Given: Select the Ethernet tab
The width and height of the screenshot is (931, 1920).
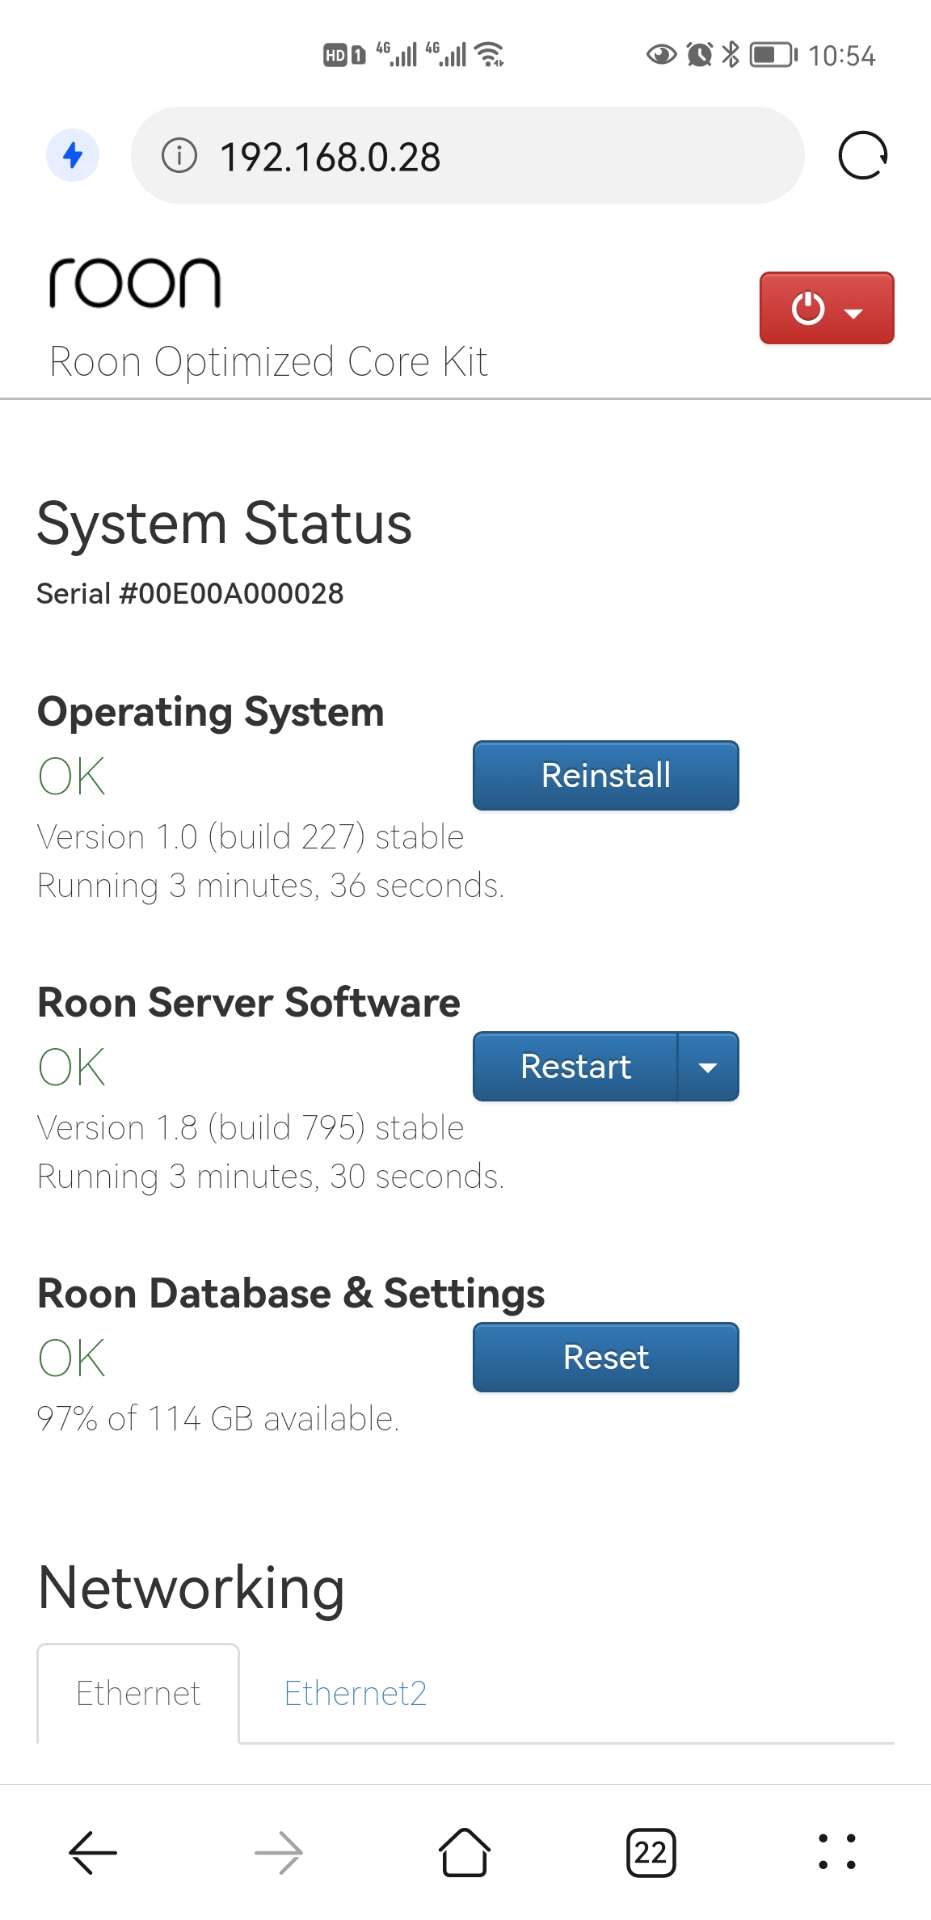Looking at the screenshot, I should [138, 1693].
